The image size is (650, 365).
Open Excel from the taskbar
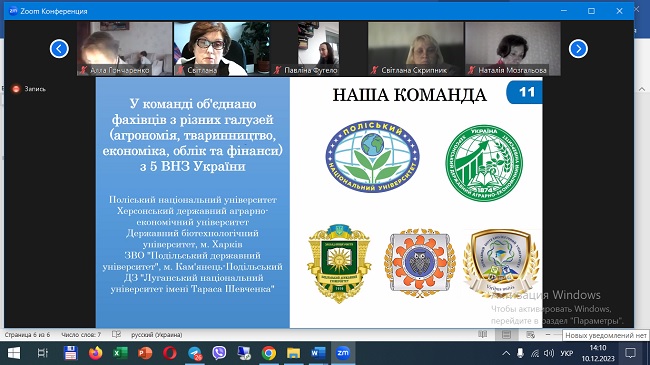[x=120, y=353]
